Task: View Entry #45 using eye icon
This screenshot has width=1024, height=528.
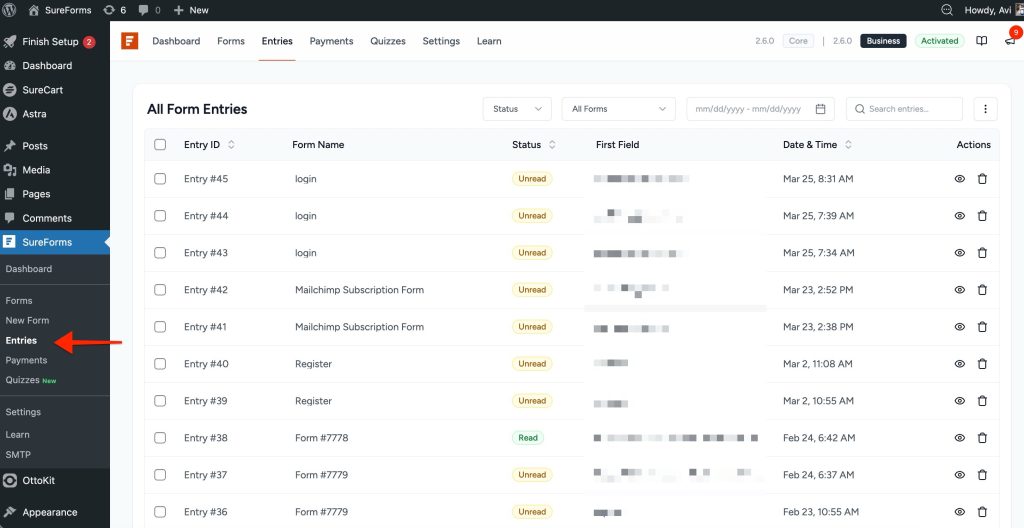Action: pyautogui.click(x=959, y=178)
